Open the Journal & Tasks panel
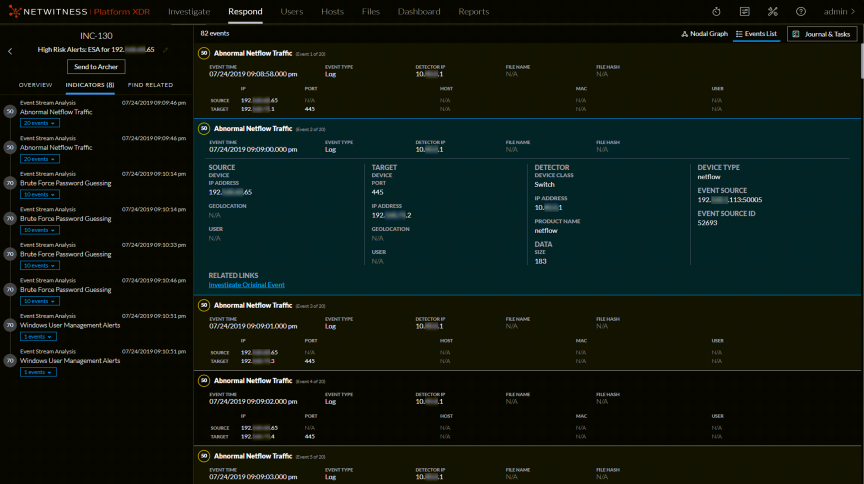This screenshot has height=484, width=864. (822, 34)
